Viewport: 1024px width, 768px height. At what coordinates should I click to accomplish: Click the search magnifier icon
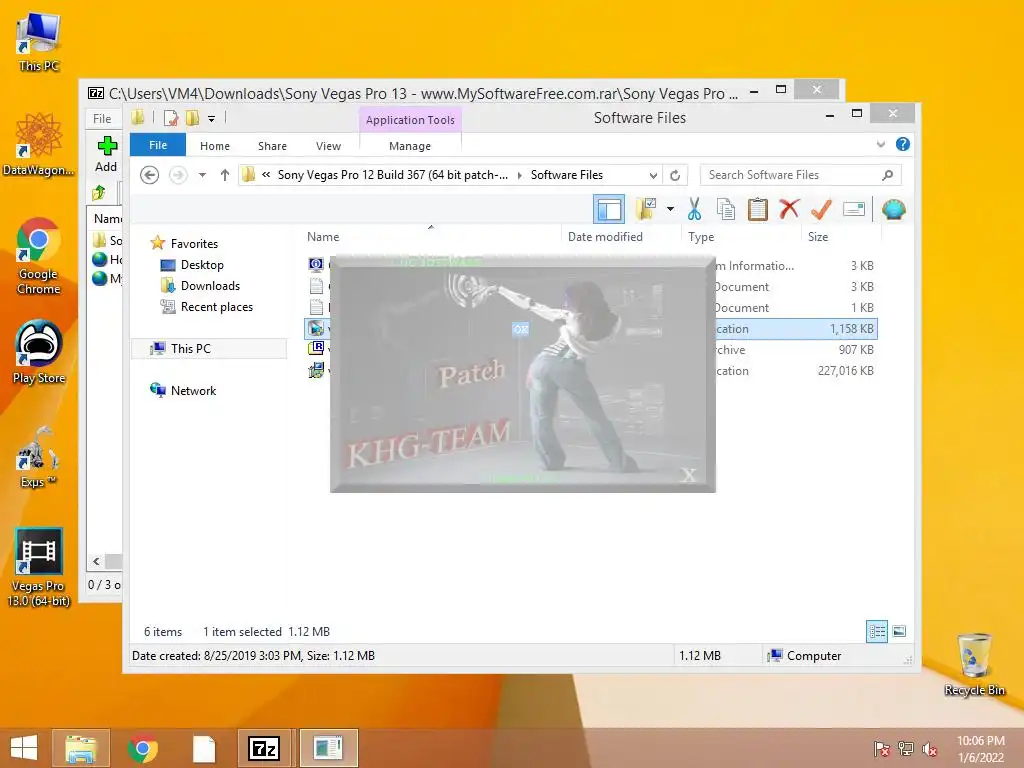(x=888, y=175)
